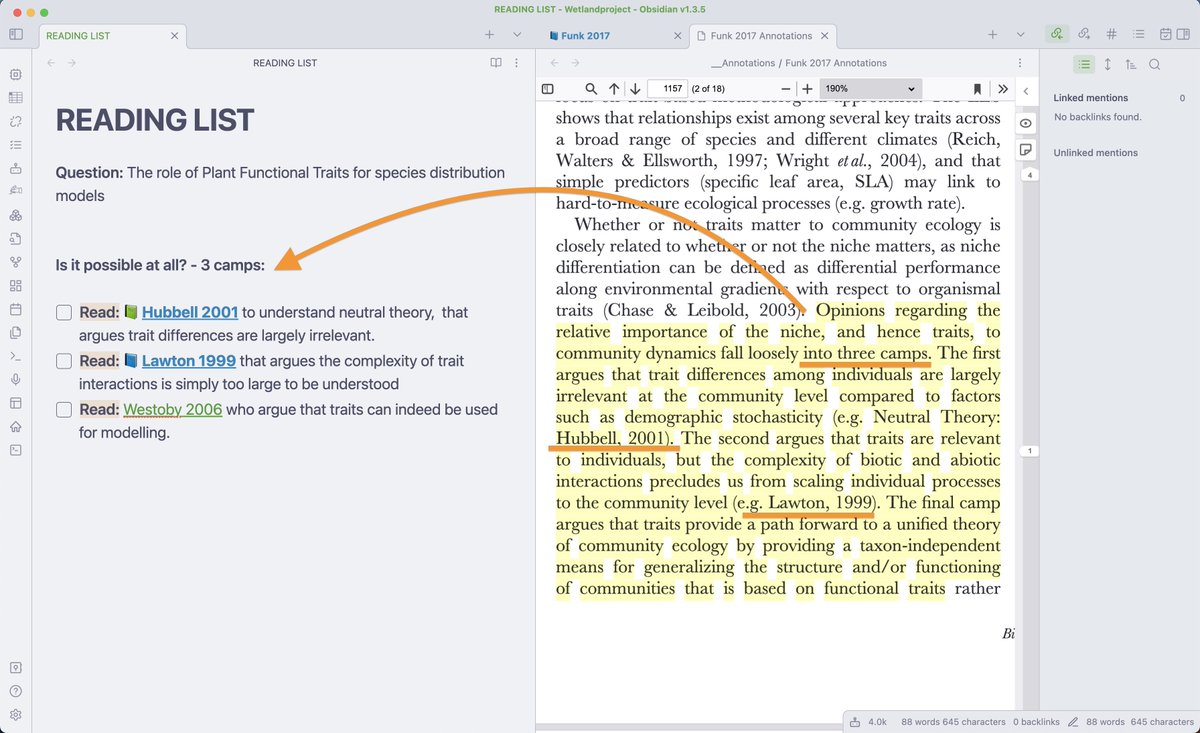
Task: Click the PDF bookmark icon
Action: pyautogui.click(x=977, y=89)
